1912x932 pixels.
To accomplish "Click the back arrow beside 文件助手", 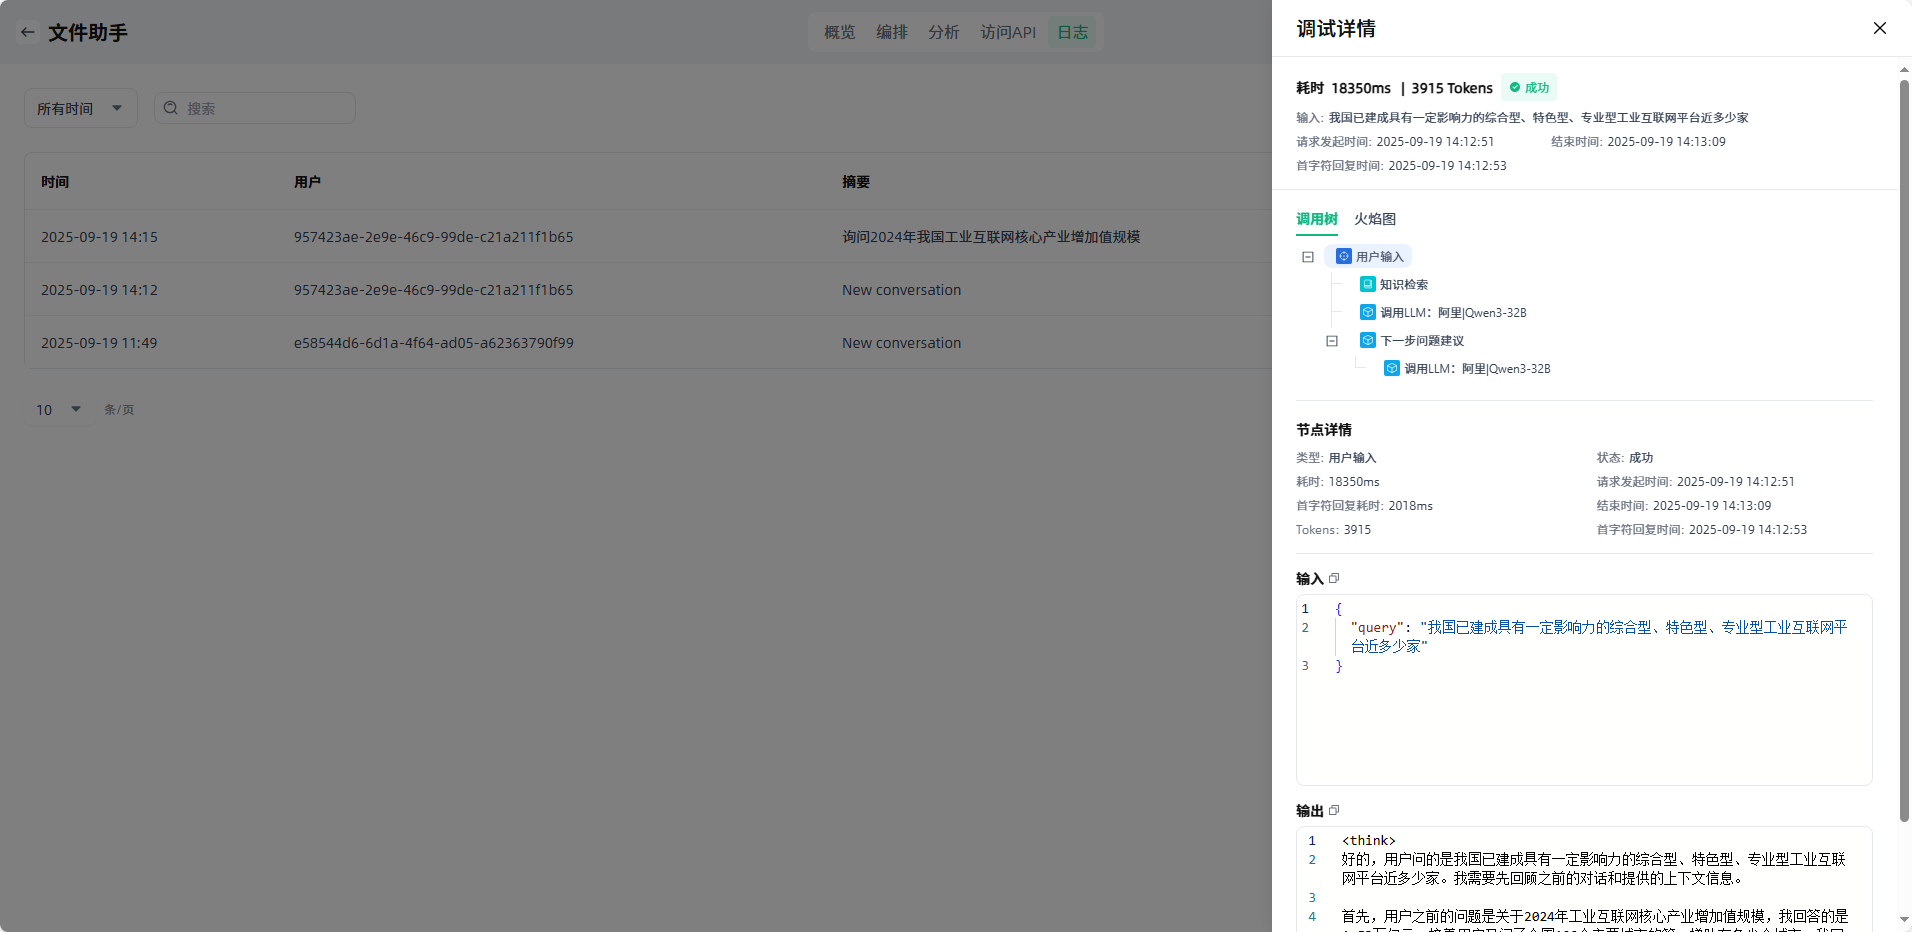I will pyautogui.click(x=27, y=32).
